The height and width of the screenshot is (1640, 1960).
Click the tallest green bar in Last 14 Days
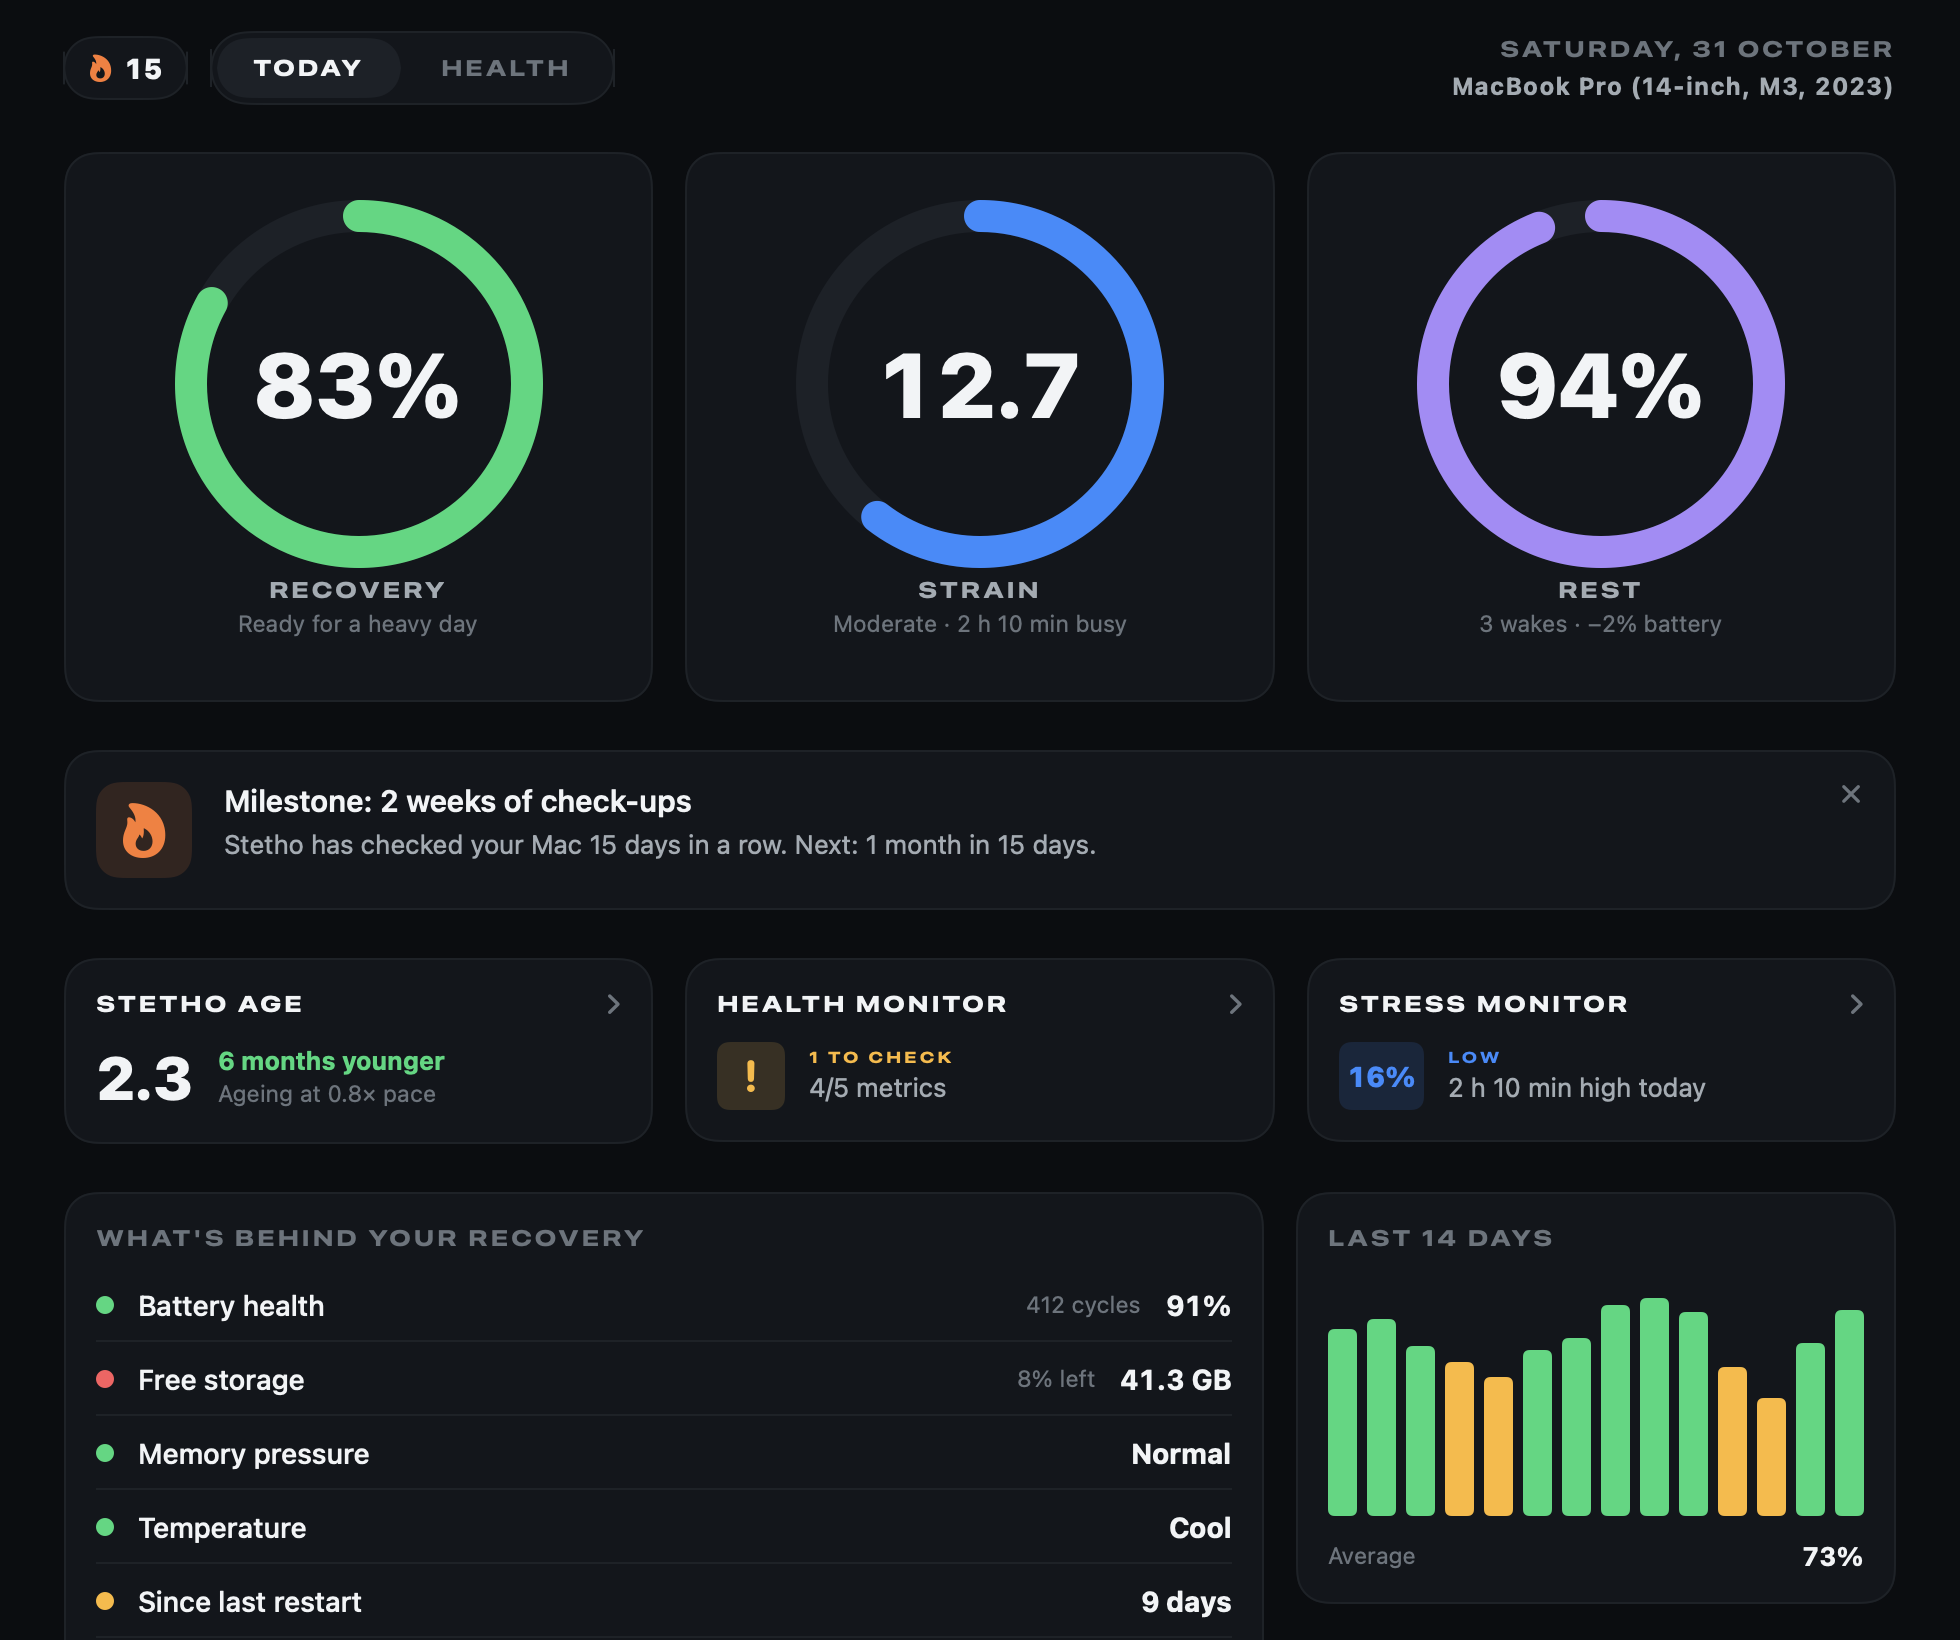pos(1654,1407)
